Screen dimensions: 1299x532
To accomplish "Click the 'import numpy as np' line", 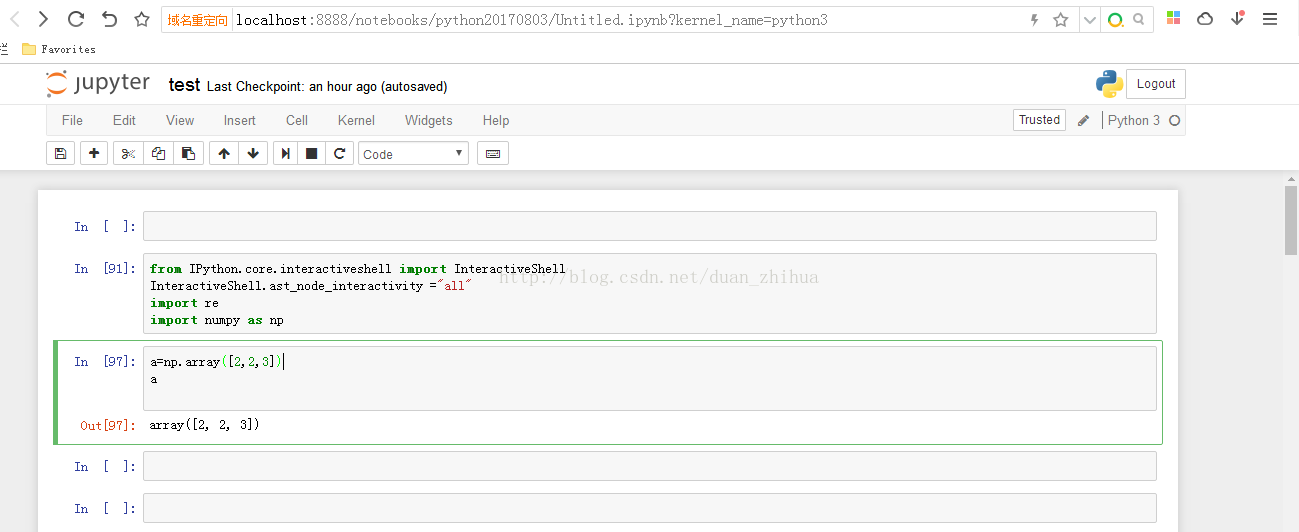I will 217,320.
